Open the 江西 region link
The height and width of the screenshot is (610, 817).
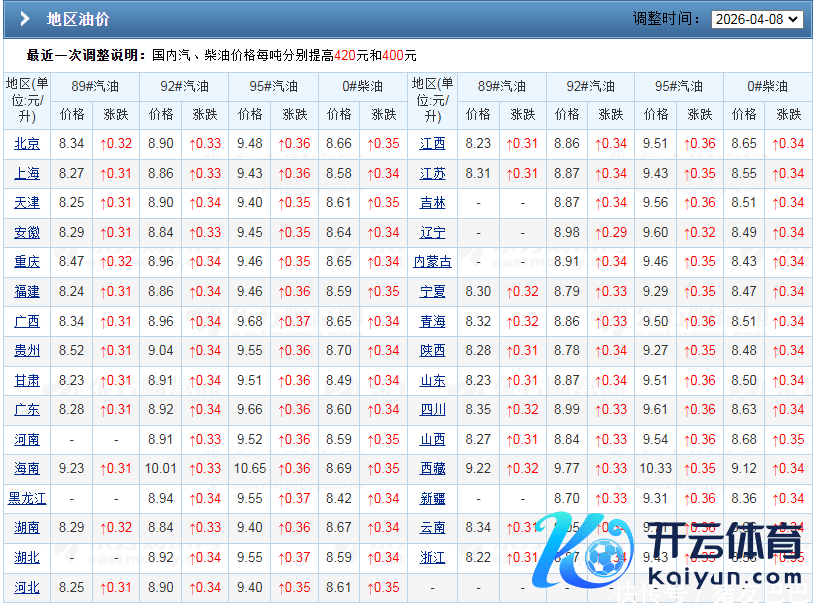[433, 144]
